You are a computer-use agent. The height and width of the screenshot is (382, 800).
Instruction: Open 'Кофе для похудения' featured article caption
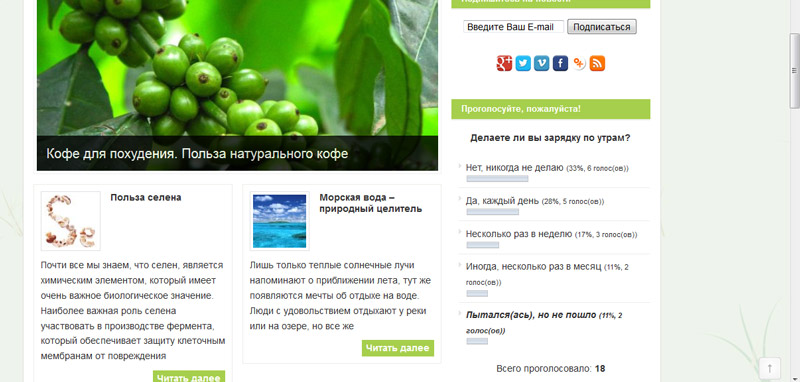pyautogui.click(x=197, y=154)
